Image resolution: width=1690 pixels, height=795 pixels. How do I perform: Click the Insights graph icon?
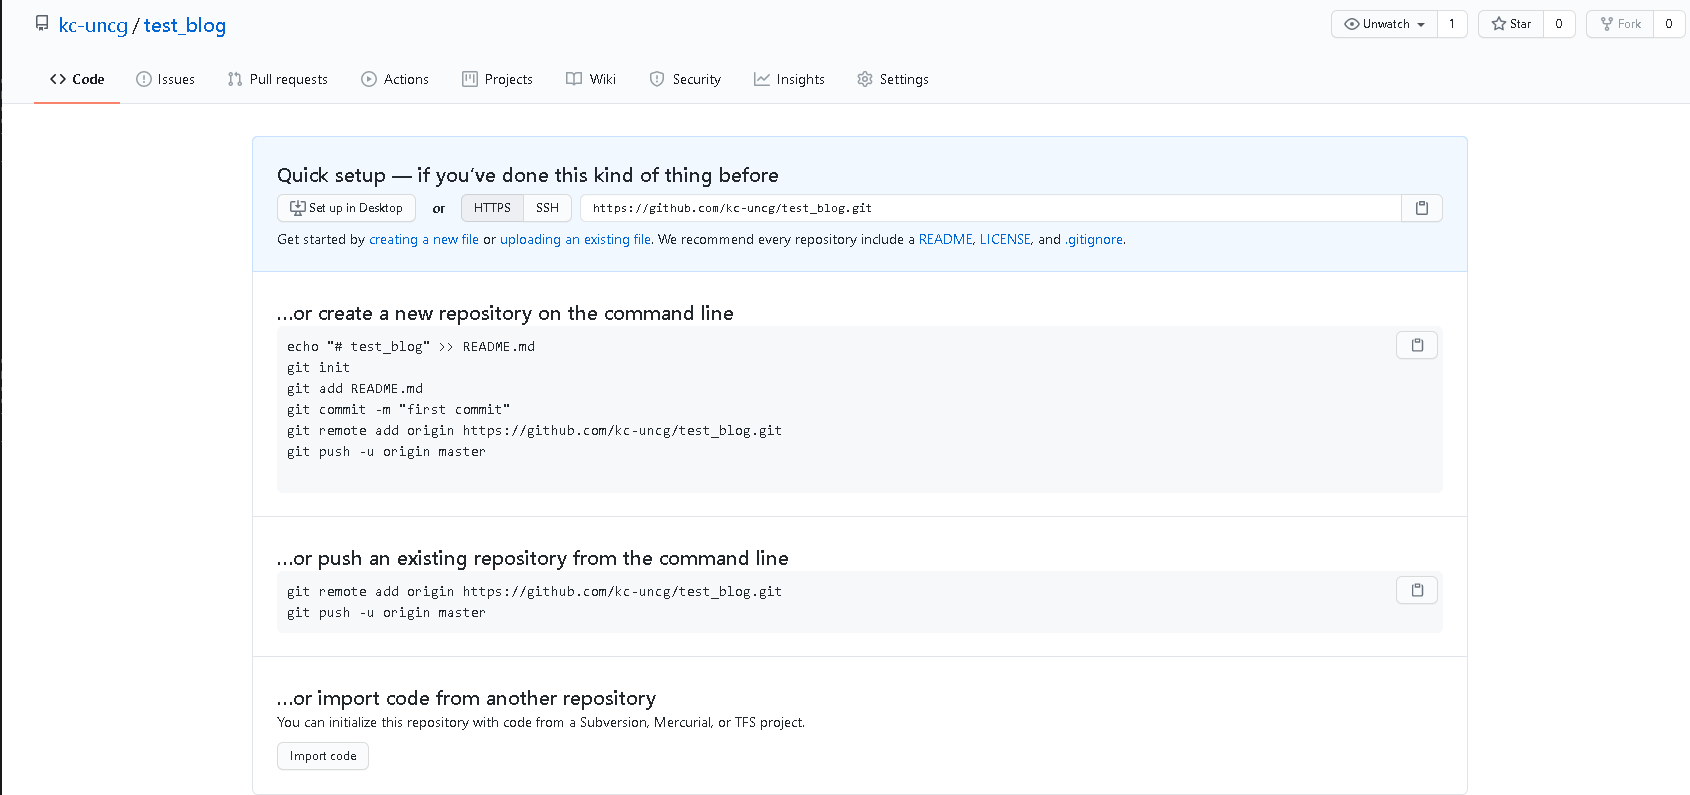(762, 79)
